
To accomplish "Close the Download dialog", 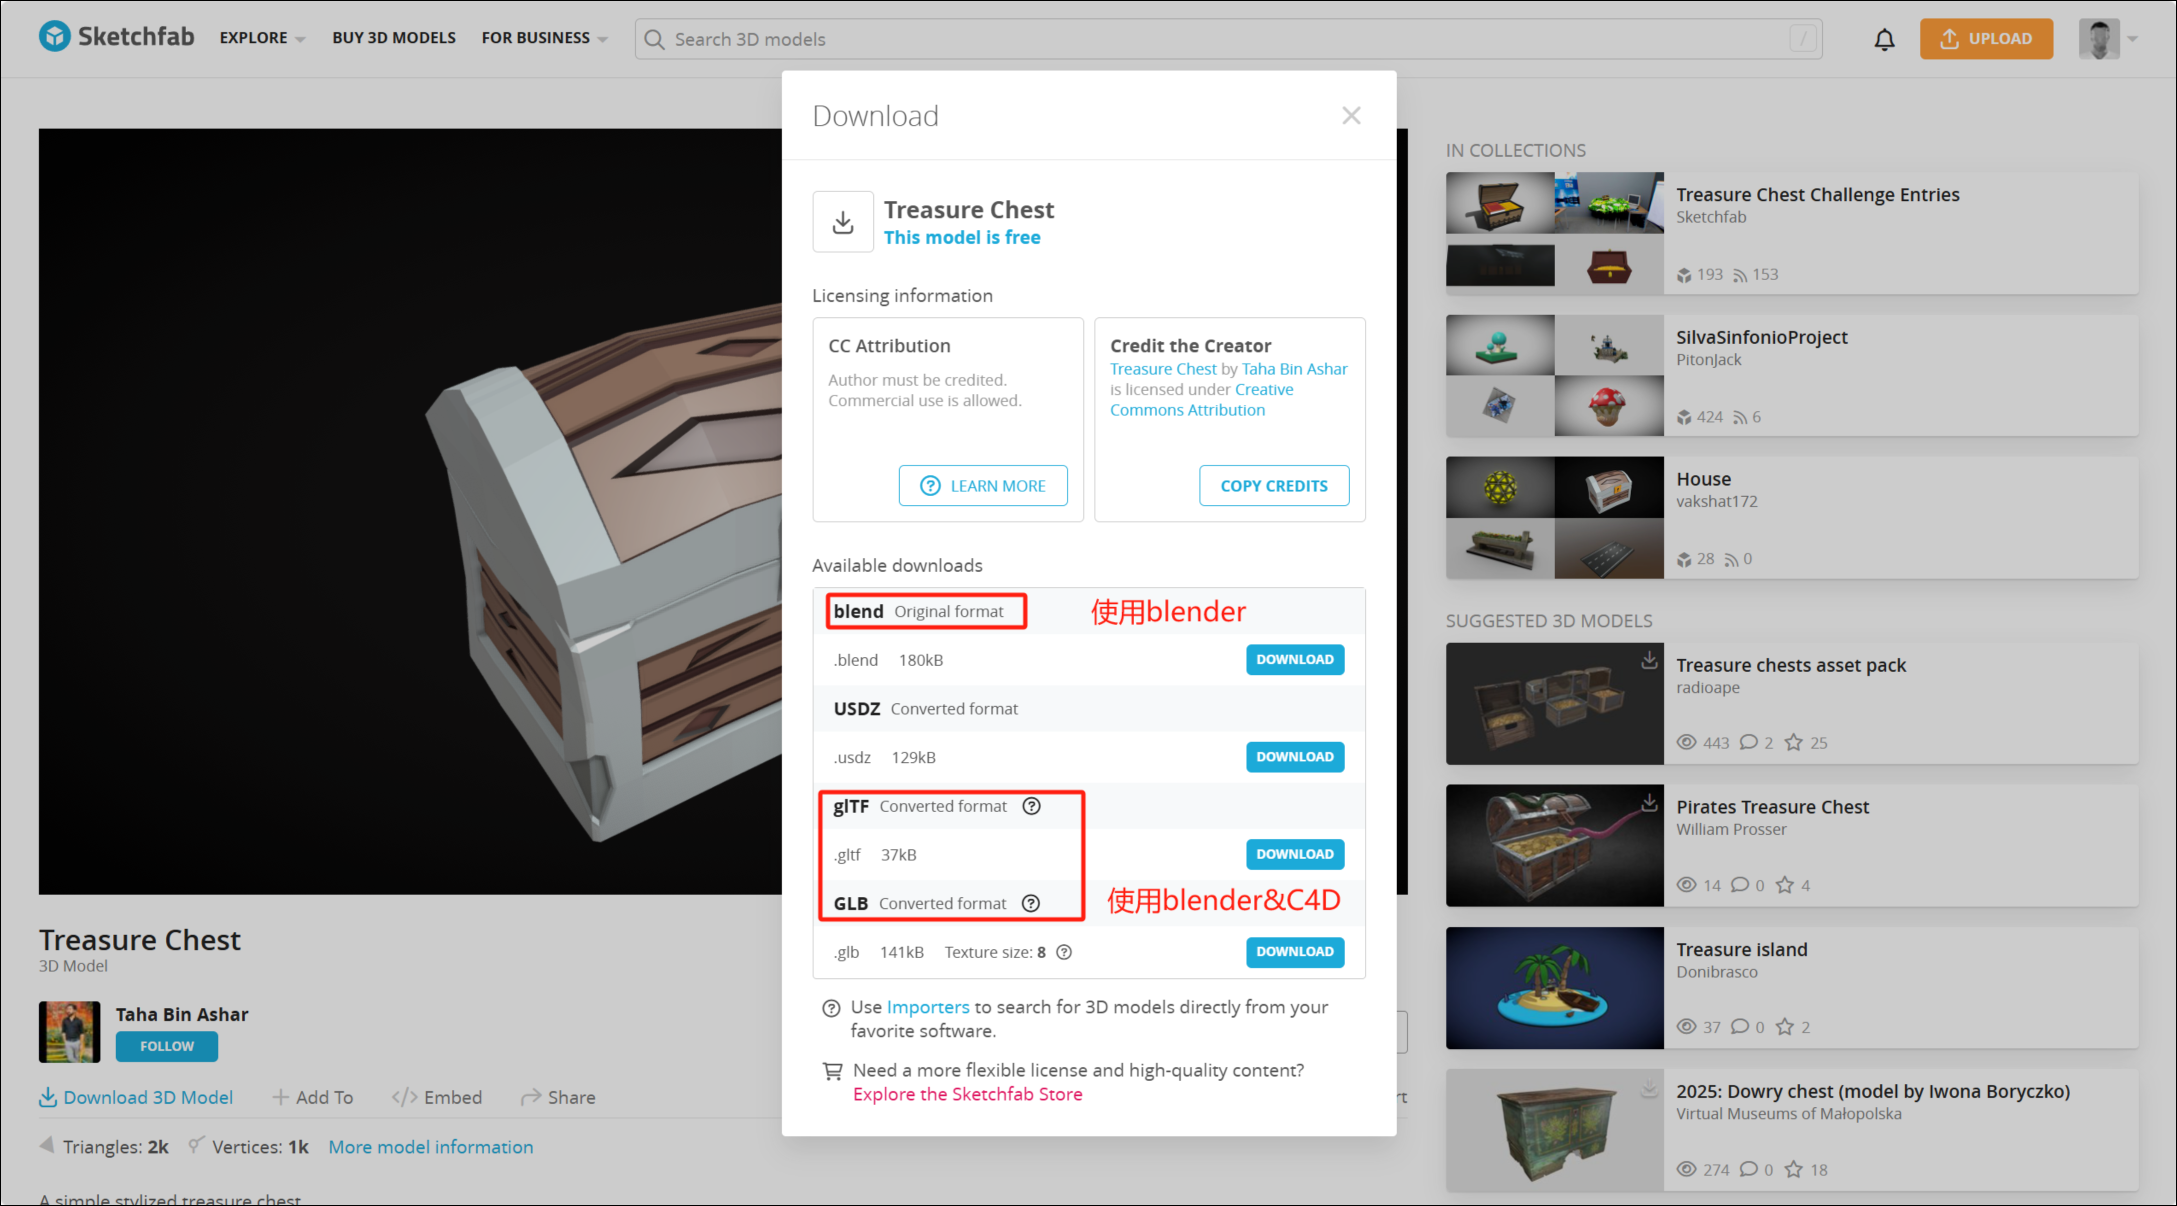I will point(1351,116).
